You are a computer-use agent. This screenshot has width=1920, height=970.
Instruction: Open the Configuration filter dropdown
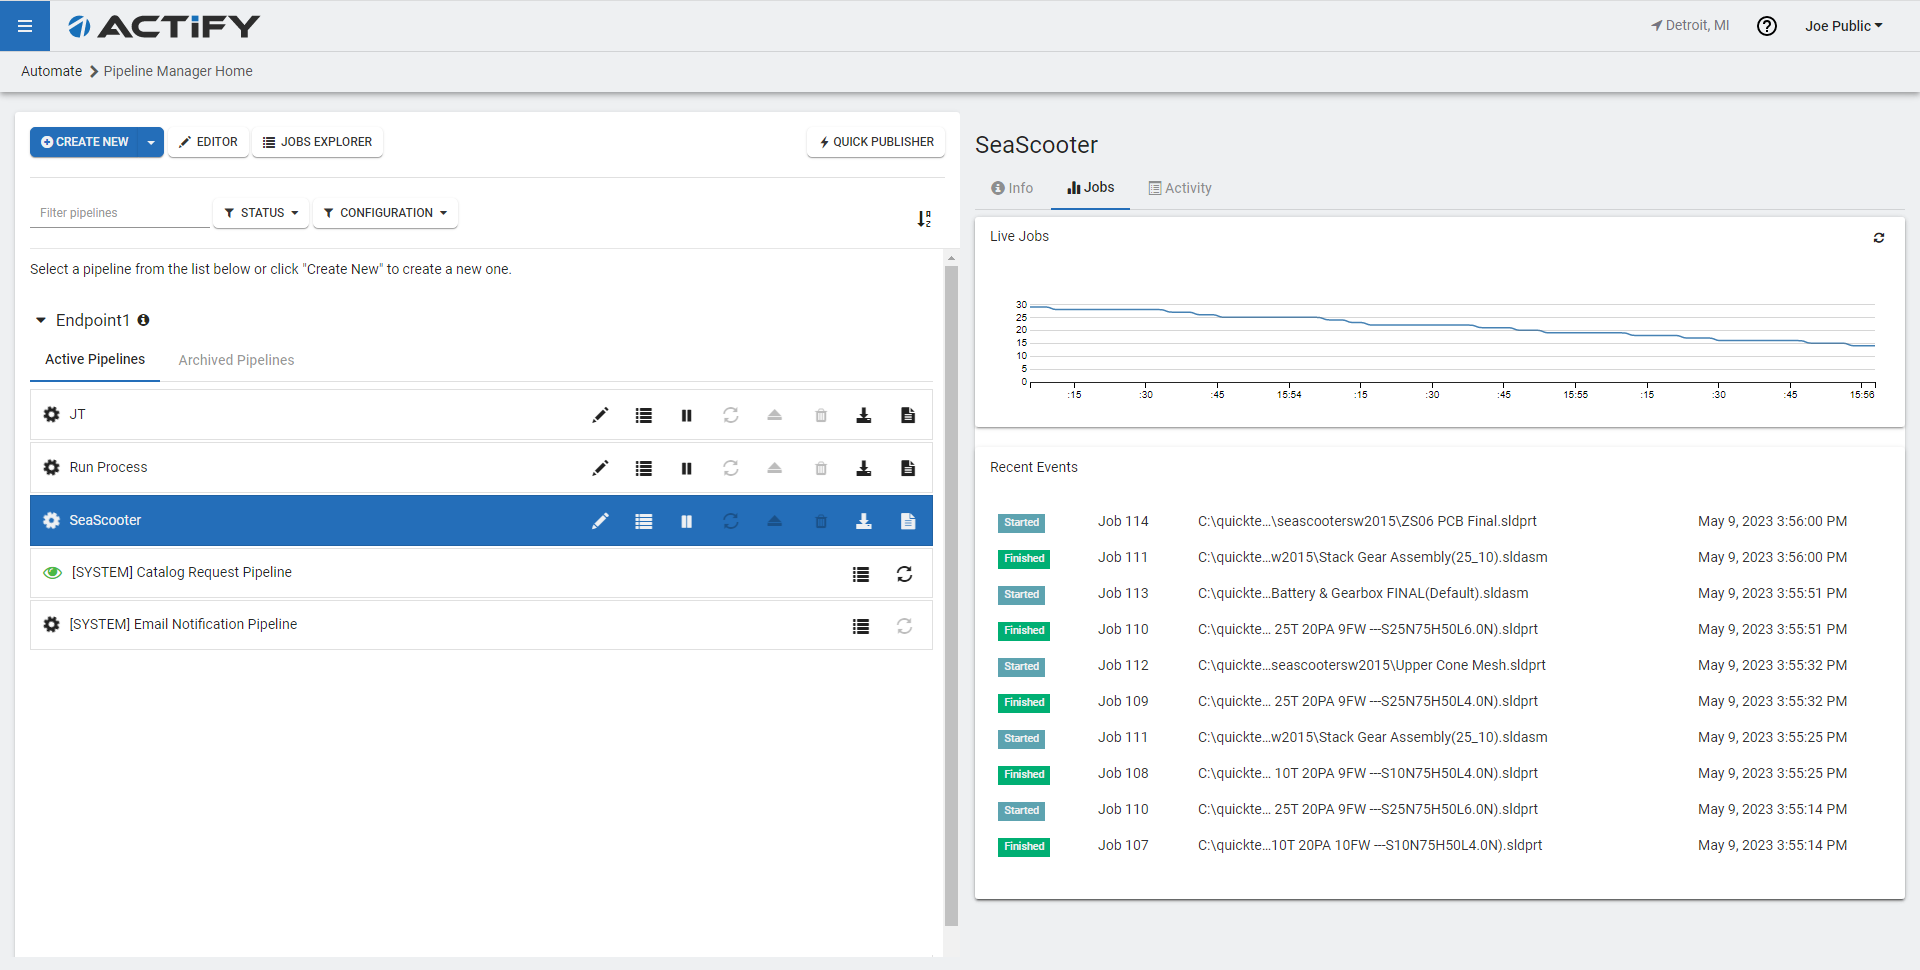(385, 213)
